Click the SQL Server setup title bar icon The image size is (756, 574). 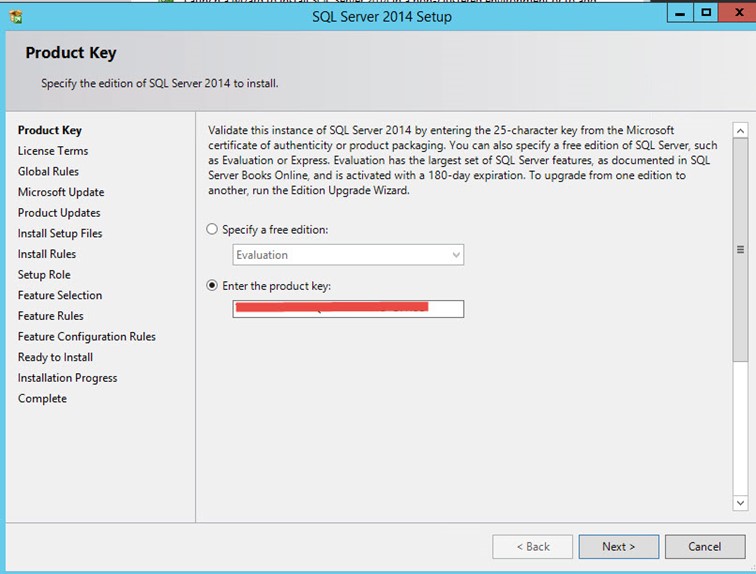click(x=15, y=16)
